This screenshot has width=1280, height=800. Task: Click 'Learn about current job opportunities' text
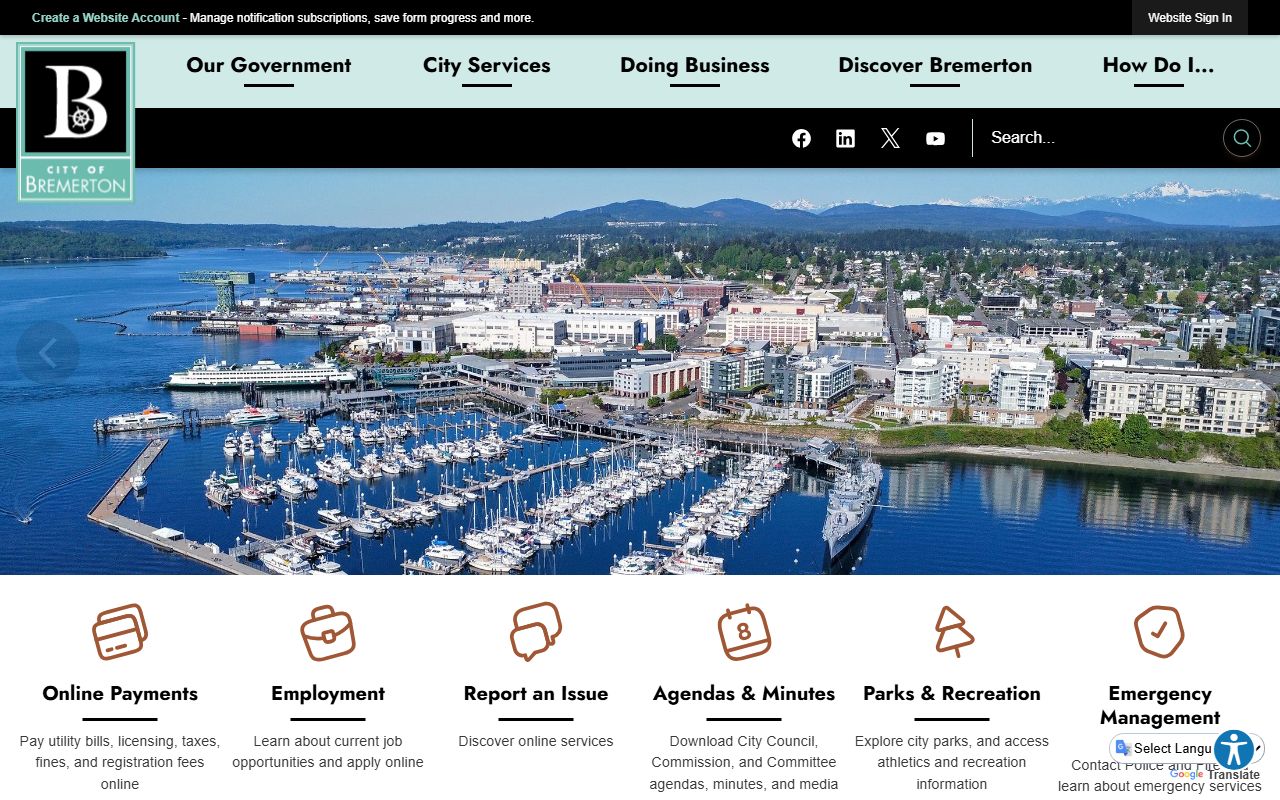pyautogui.click(x=328, y=752)
